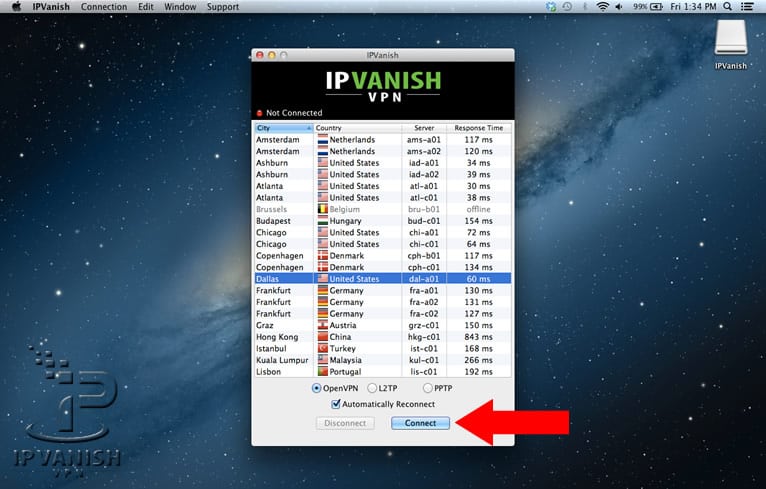Click the Denmark flag in cph-b01 row
This screenshot has height=489, width=766.
coord(322,255)
